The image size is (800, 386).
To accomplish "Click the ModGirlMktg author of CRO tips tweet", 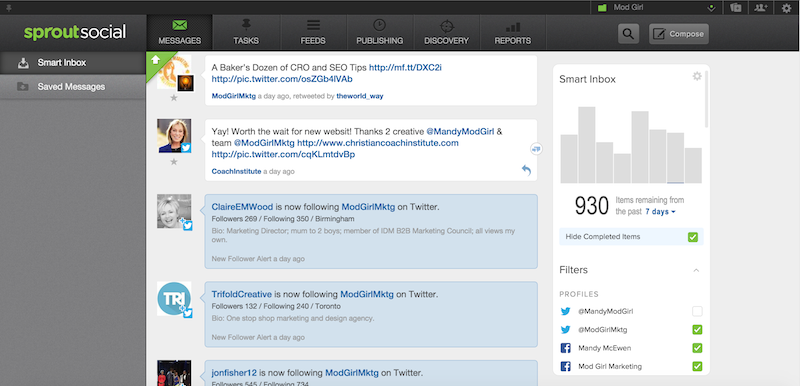I will (234, 96).
